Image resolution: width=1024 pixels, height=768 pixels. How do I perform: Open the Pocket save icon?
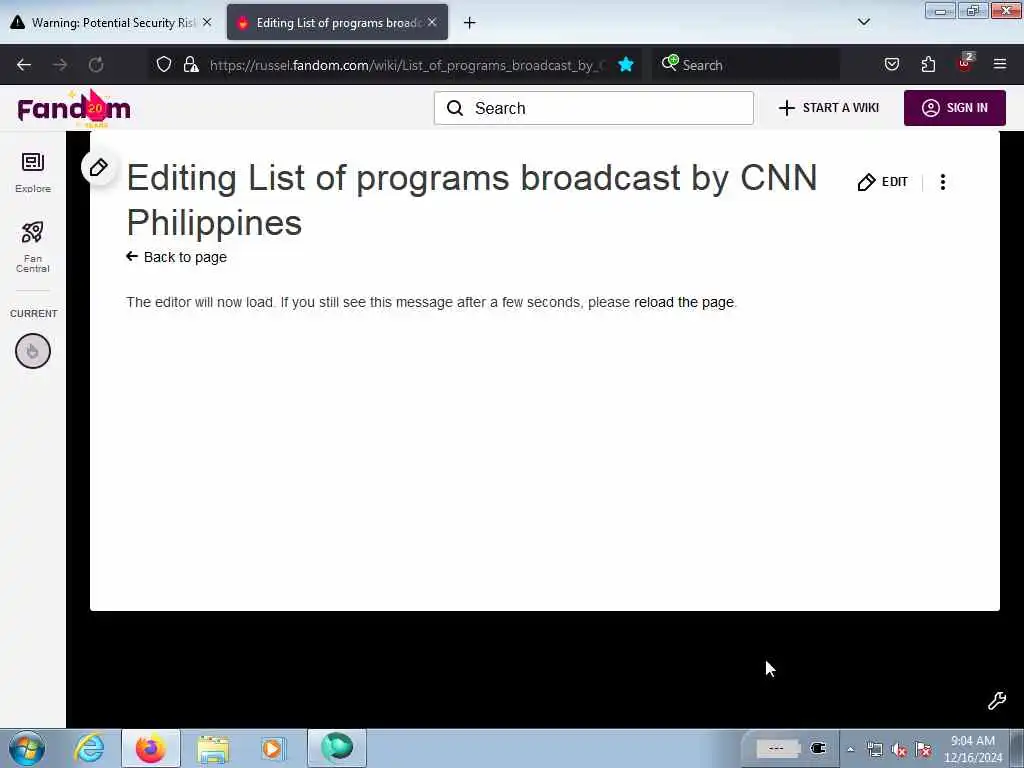pos(891,65)
